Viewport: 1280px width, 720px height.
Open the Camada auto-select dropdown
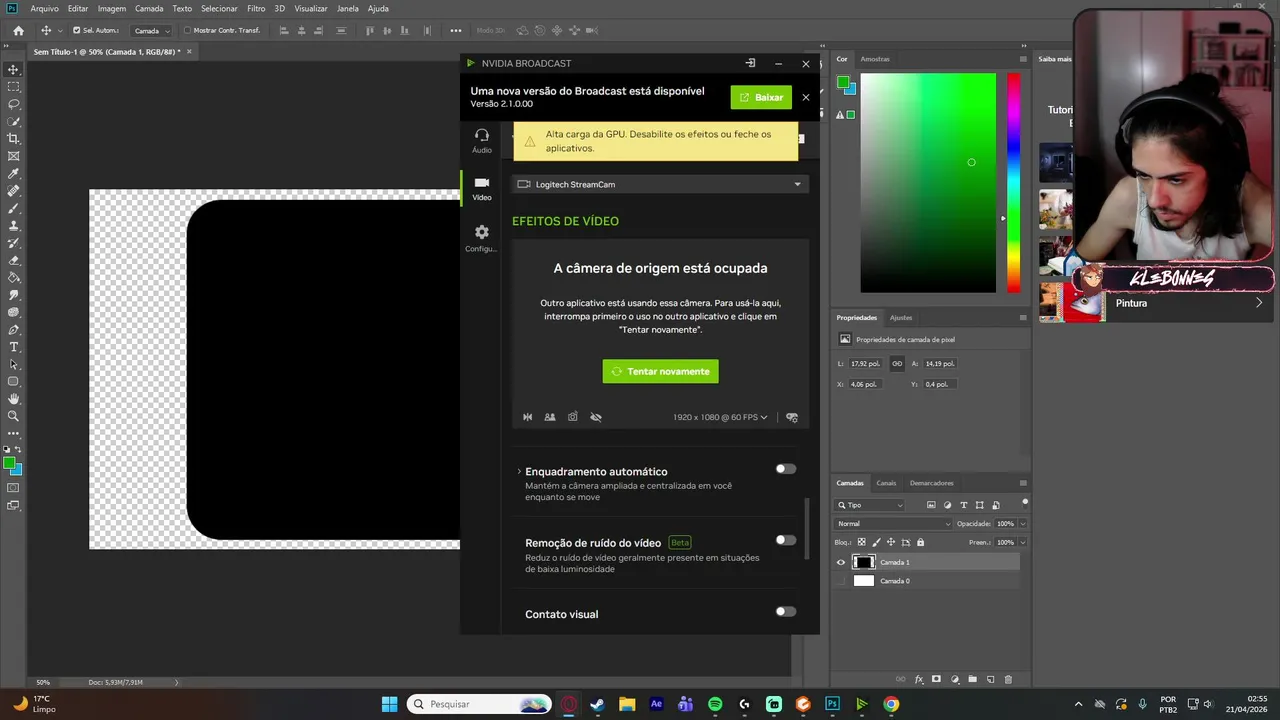click(152, 30)
